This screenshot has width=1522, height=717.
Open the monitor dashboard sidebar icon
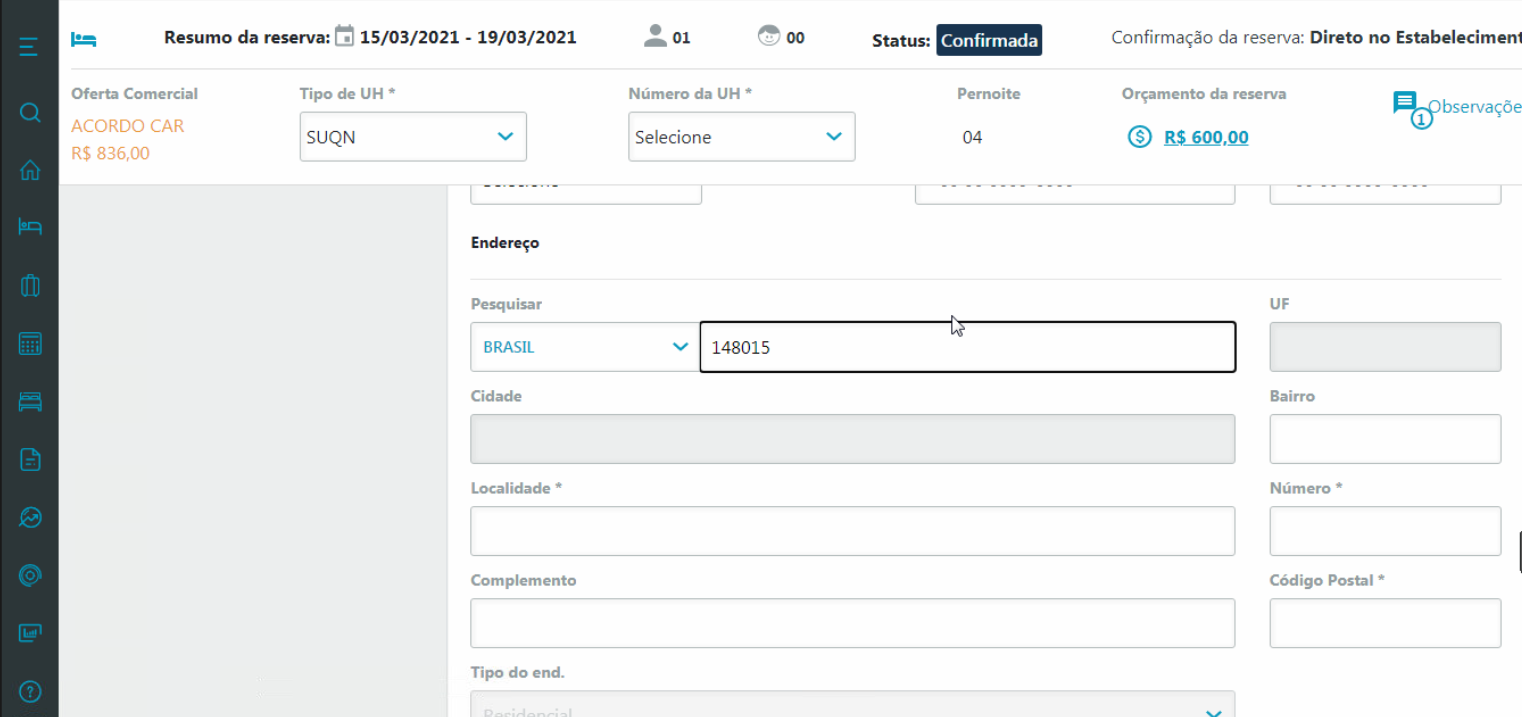(x=30, y=633)
